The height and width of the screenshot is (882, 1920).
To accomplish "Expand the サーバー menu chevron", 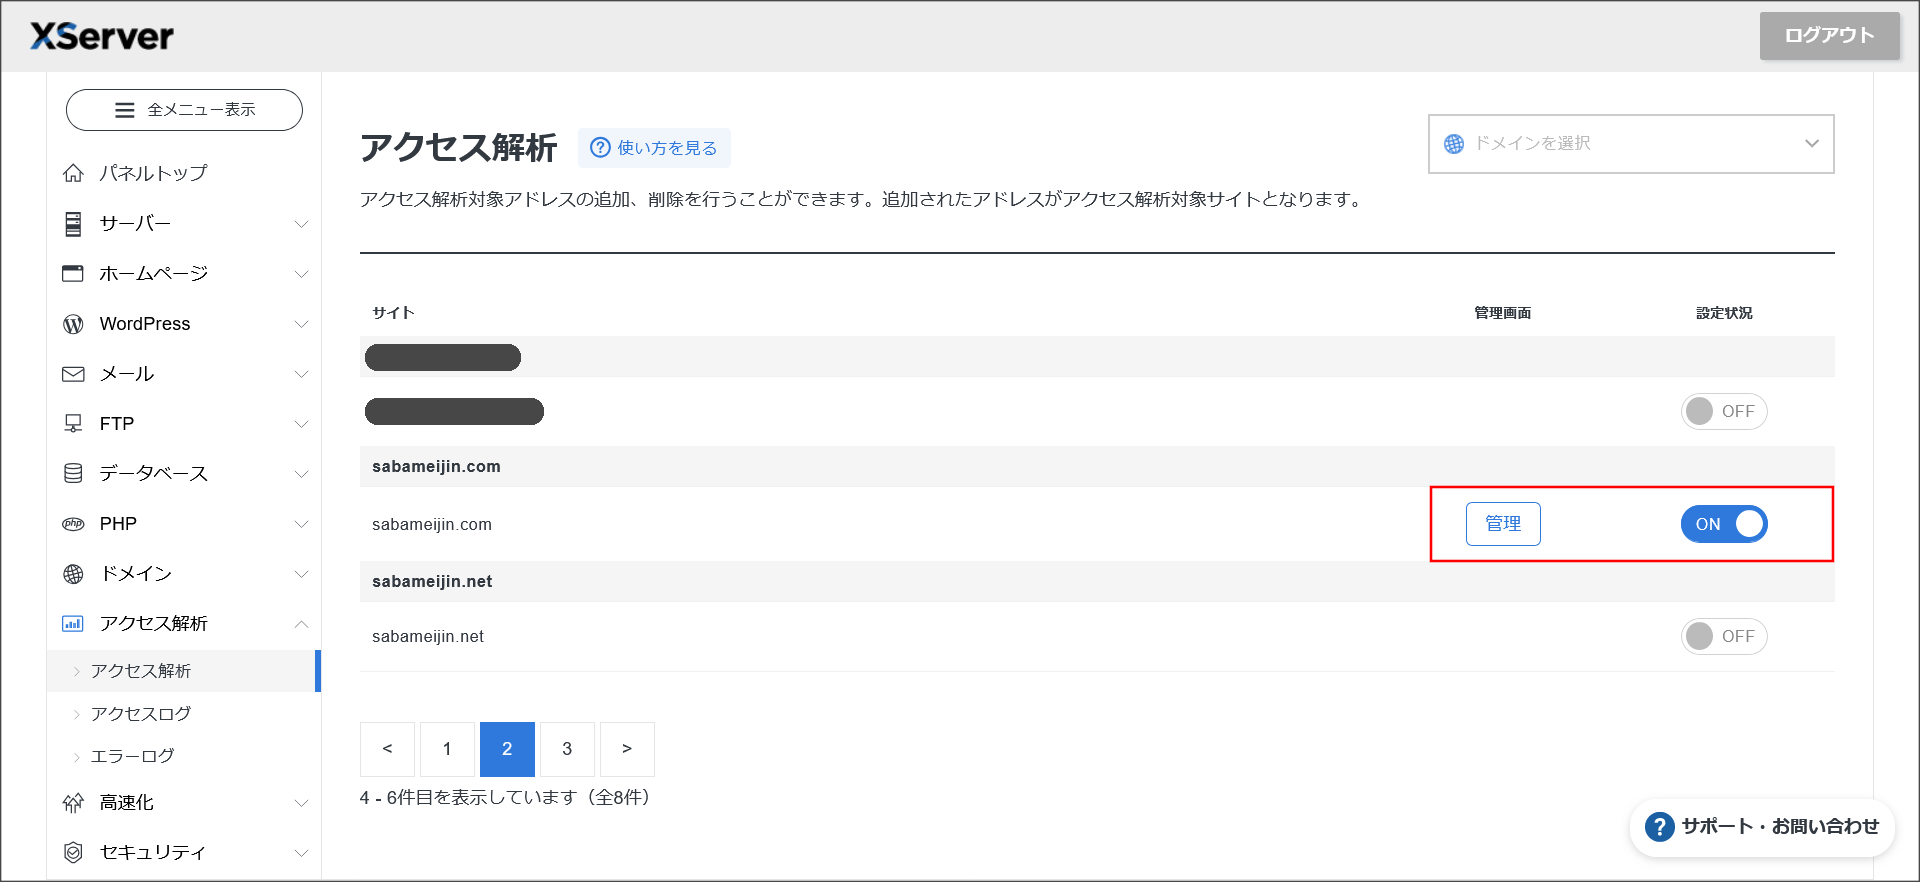I will click(x=301, y=224).
